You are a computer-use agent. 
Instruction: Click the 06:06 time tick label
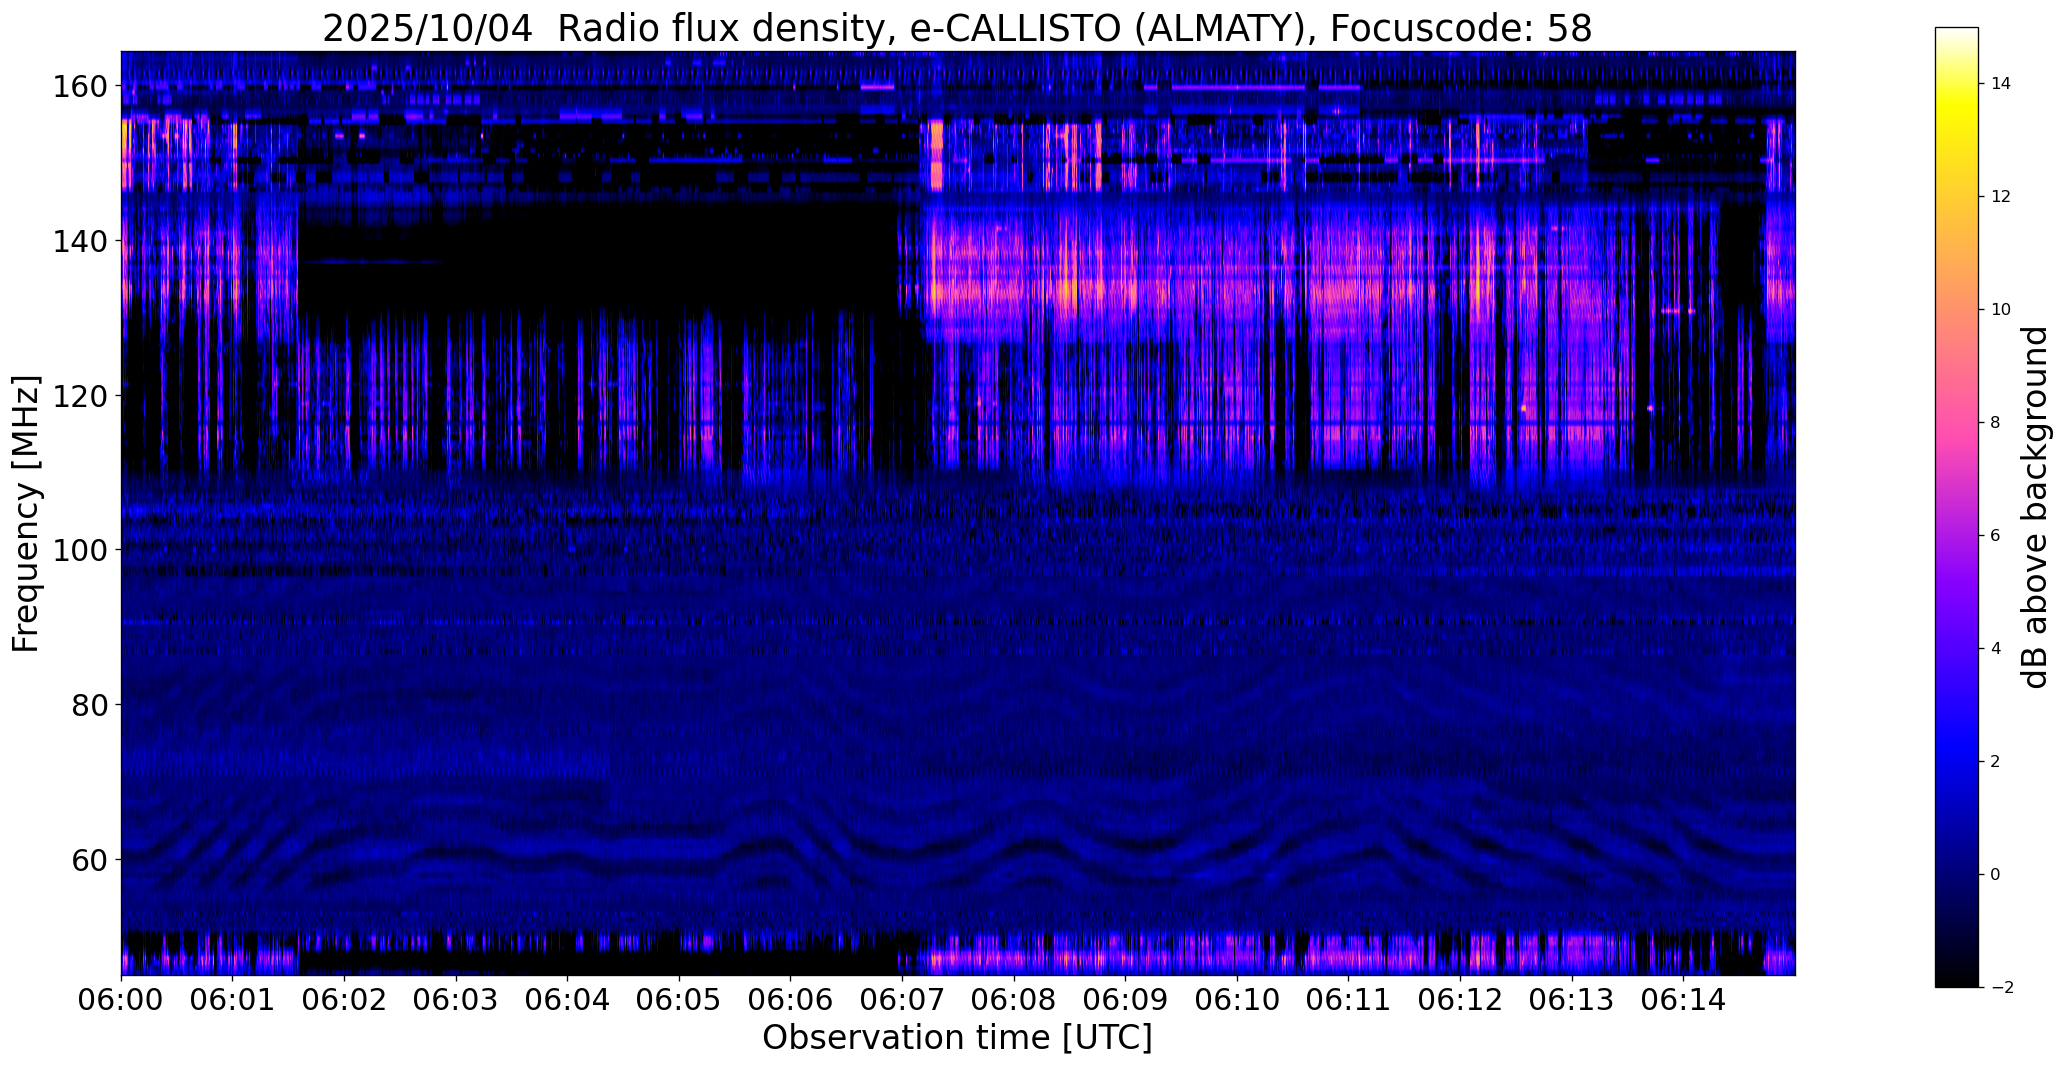(790, 999)
